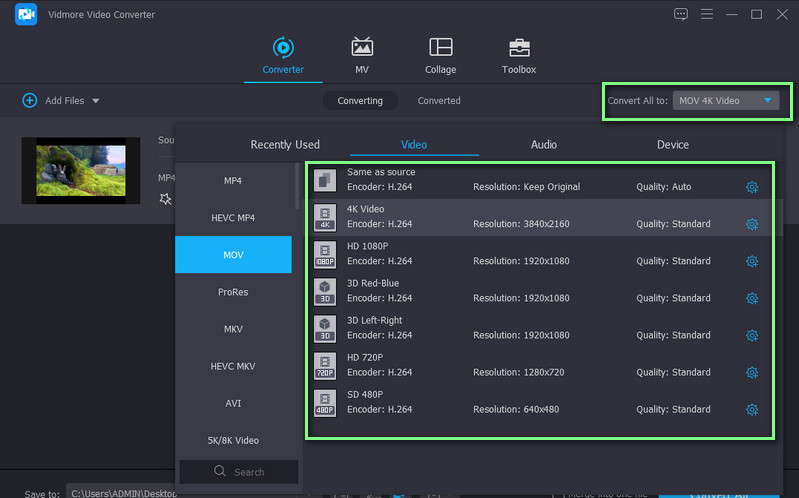Choose MOV format
Screen dimensions: 799x498
pyautogui.click(x=233, y=254)
